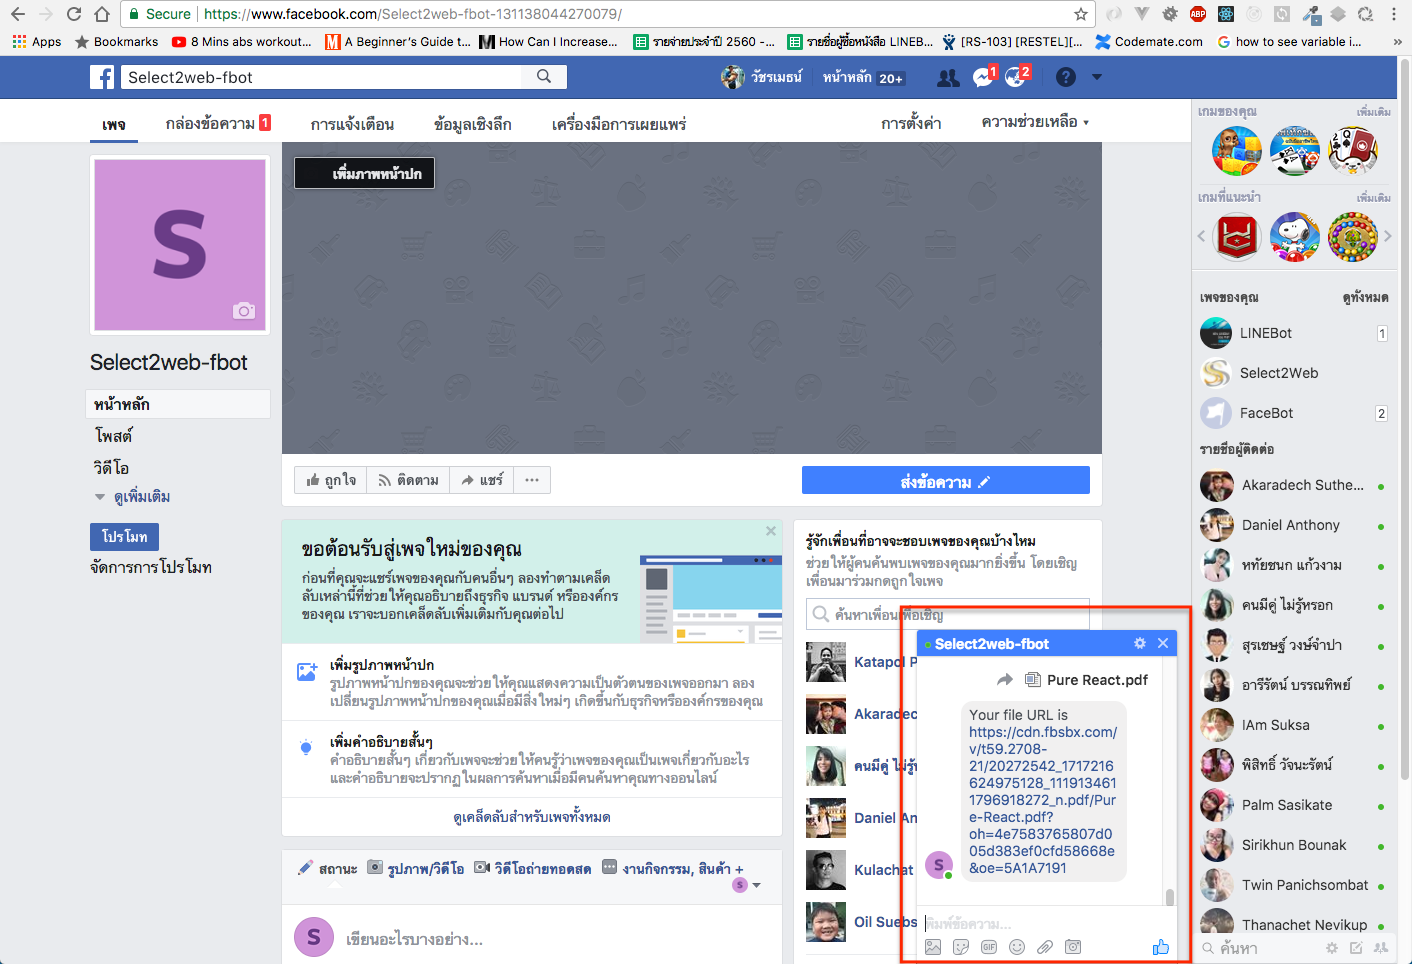This screenshot has height=964, width=1412.
Task: Click the search magnifier button
Action: pos(544,76)
